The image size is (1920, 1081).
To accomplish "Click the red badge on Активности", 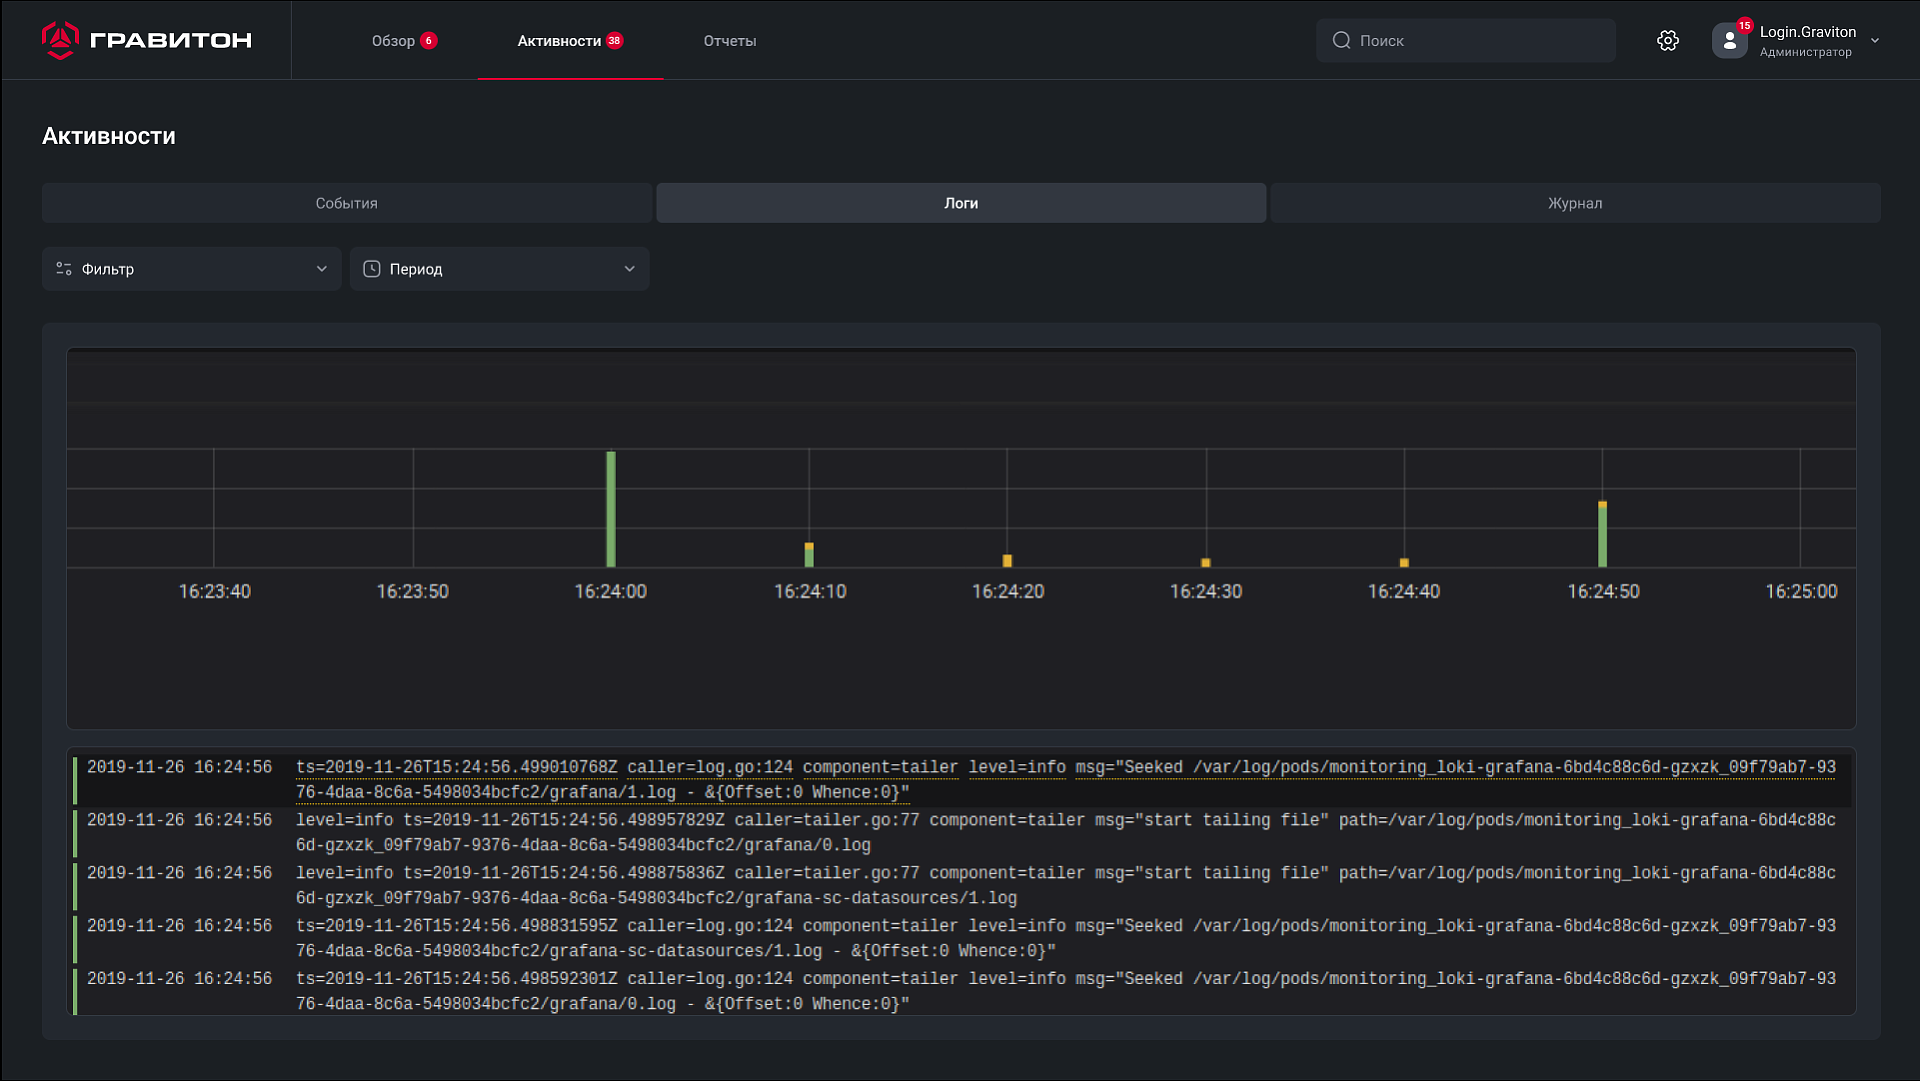I will pyautogui.click(x=614, y=41).
